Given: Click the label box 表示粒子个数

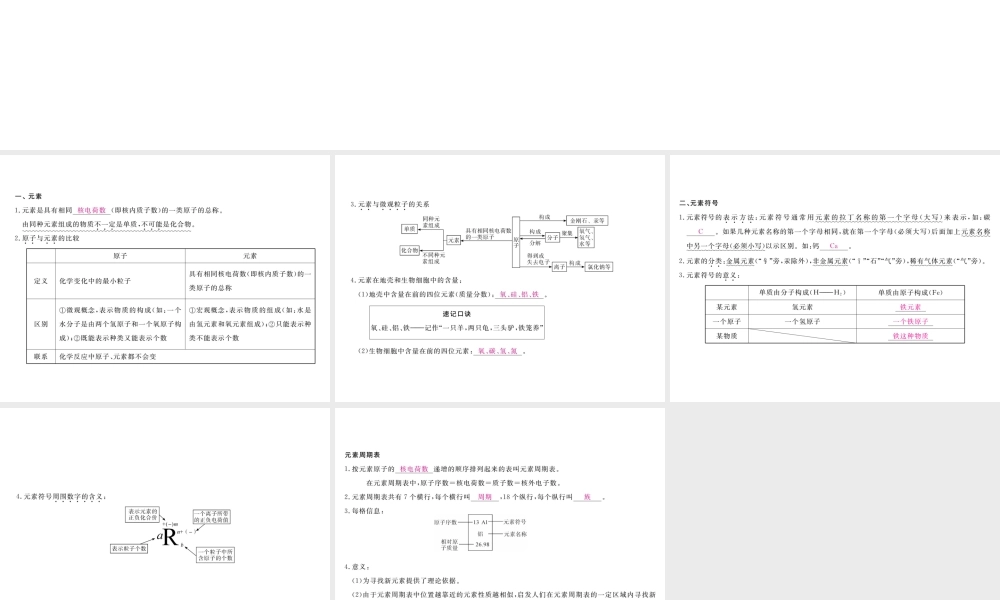Looking at the screenshot, I should coord(129,548).
